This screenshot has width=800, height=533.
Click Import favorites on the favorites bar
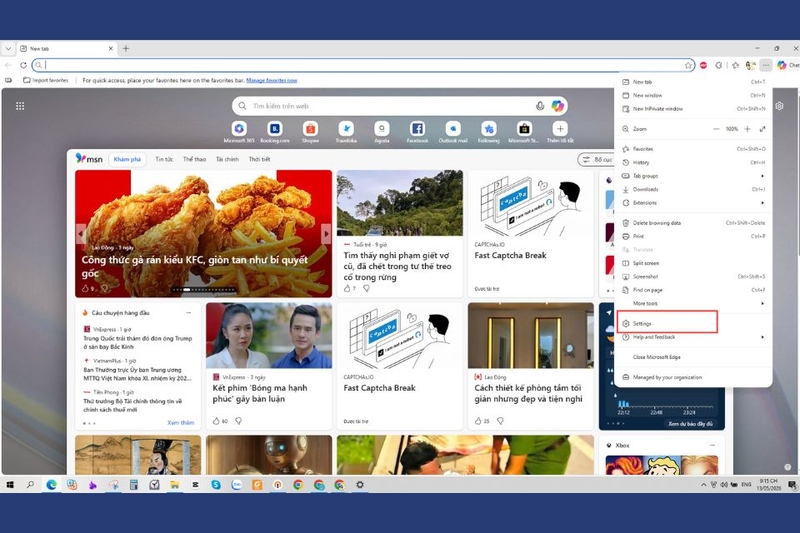[x=45, y=81]
